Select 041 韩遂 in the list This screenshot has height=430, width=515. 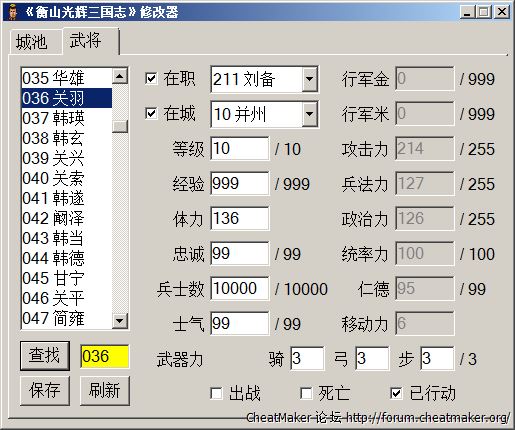pos(67,198)
